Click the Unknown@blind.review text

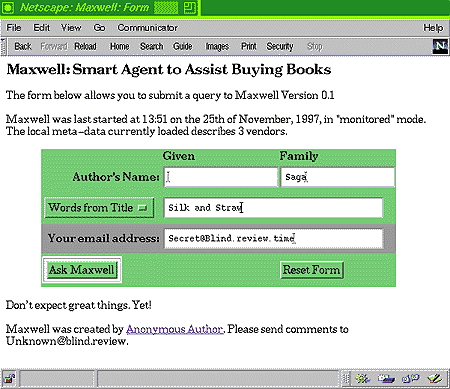click(x=66, y=341)
